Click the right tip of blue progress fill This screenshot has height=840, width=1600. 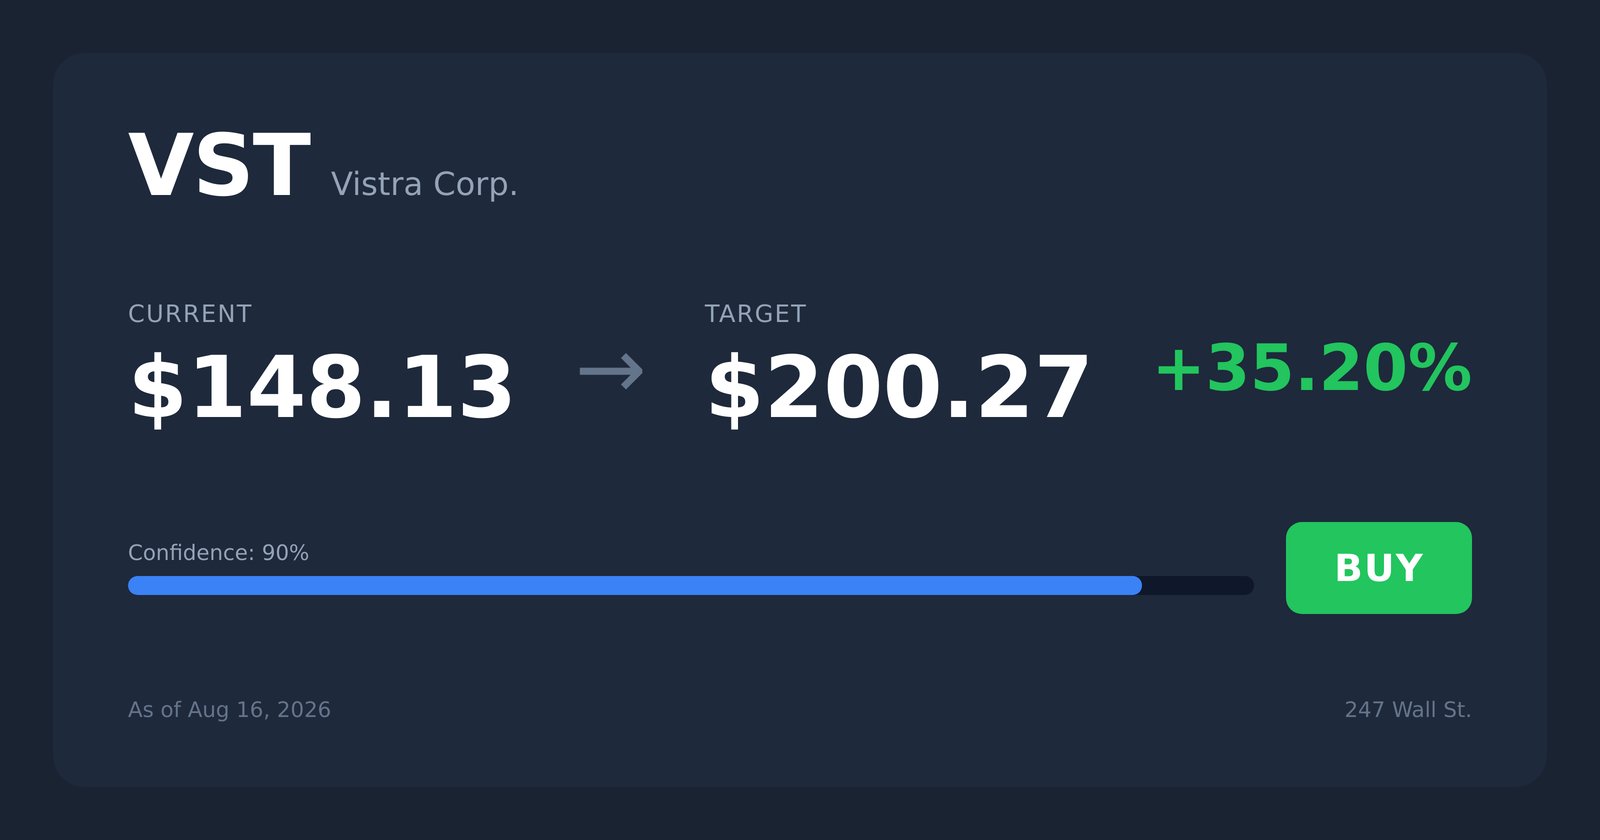1134,585
